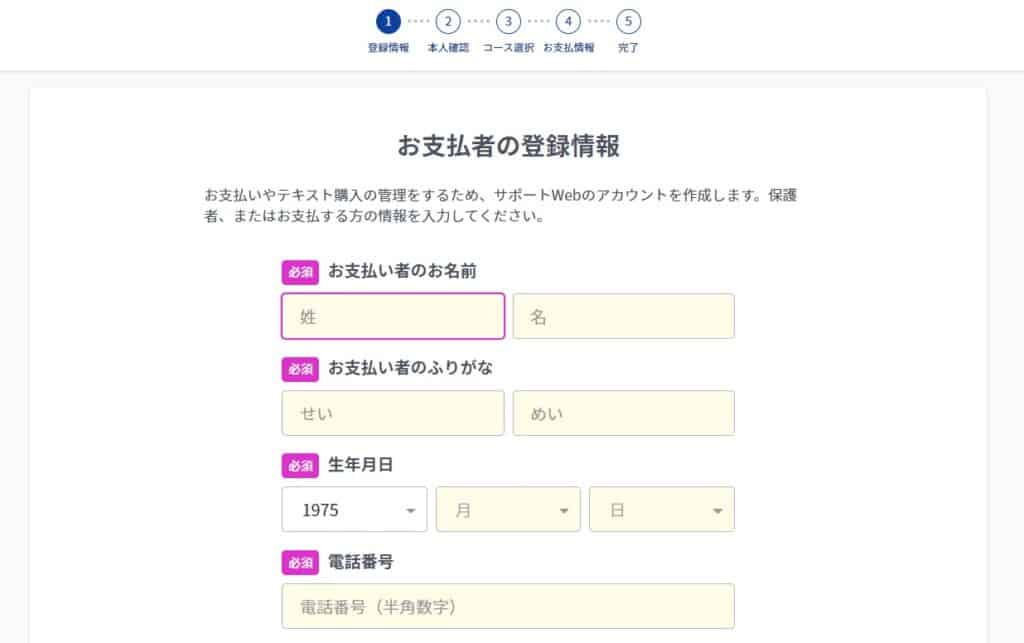Click the 必須 badge beside 生年月日

(x=300, y=466)
